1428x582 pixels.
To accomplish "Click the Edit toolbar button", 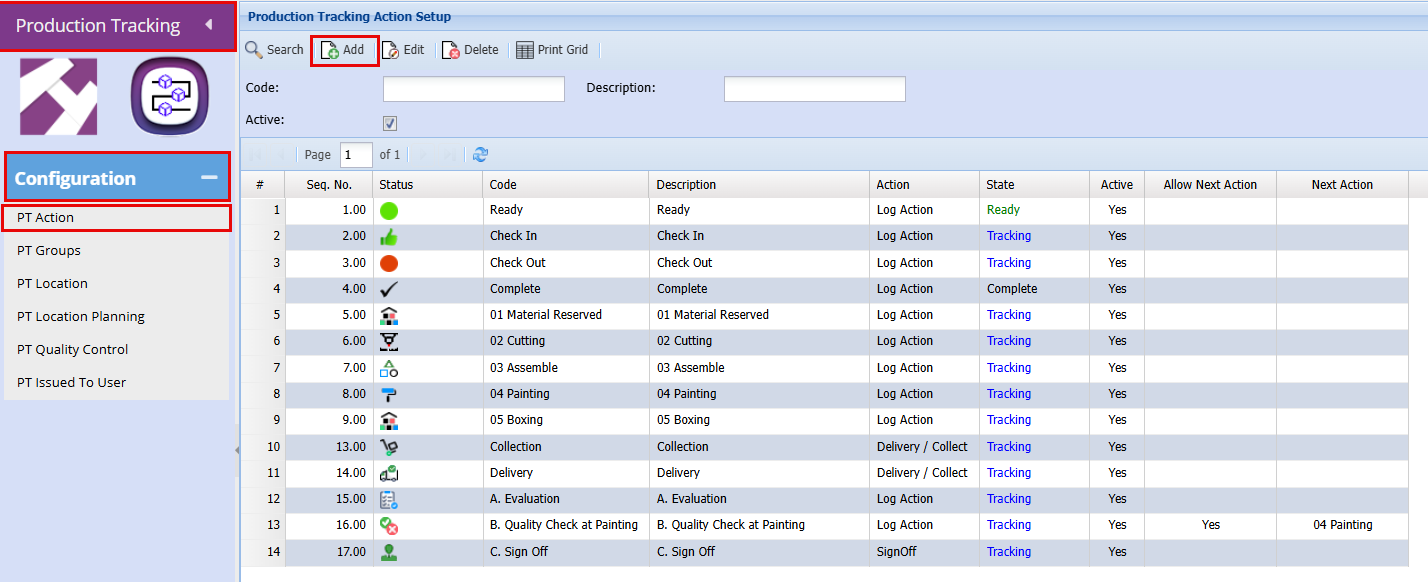I will pyautogui.click(x=403, y=50).
